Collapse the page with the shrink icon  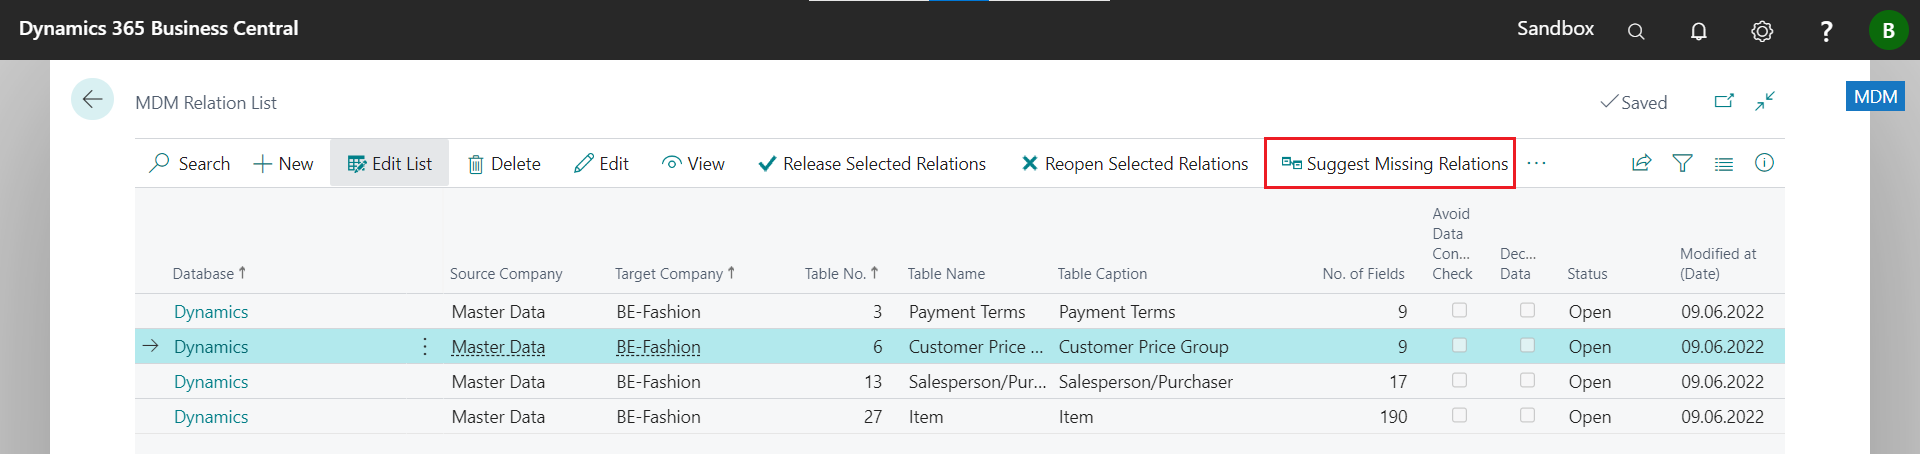pyautogui.click(x=1765, y=101)
